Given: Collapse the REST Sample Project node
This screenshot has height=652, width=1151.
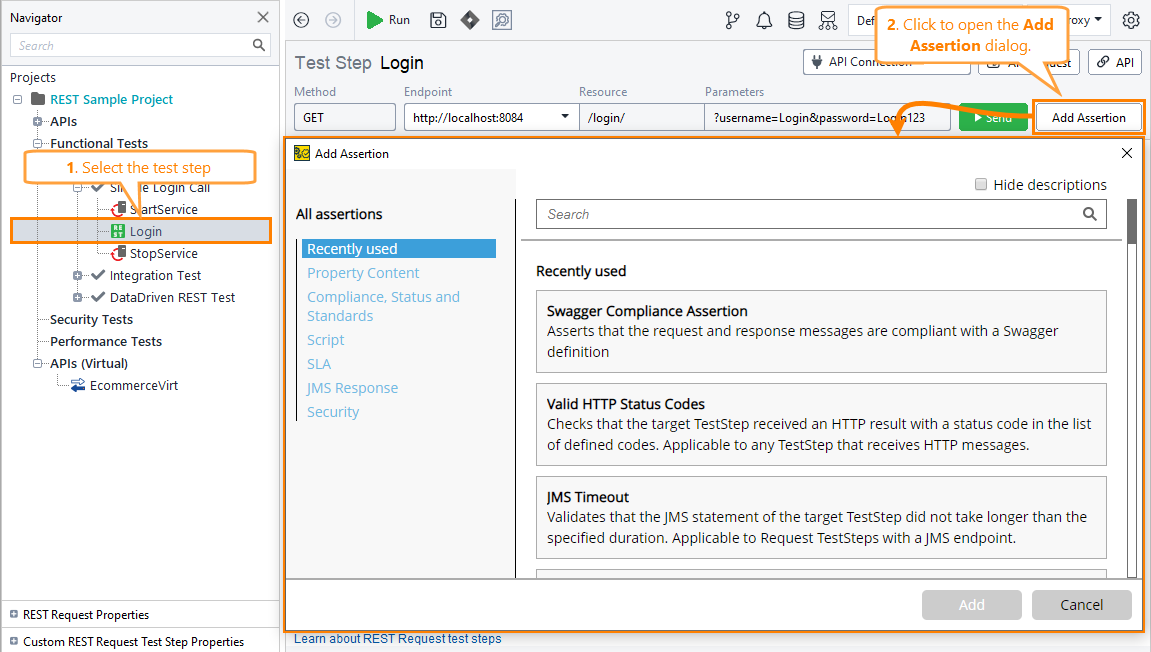Looking at the screenshot, I should coord(16,99).
